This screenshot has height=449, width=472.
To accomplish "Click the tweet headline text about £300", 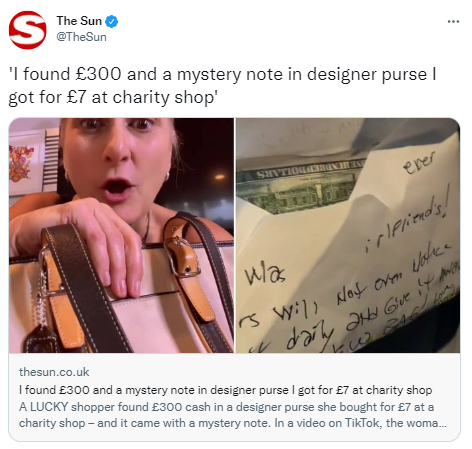I will 222,86.
